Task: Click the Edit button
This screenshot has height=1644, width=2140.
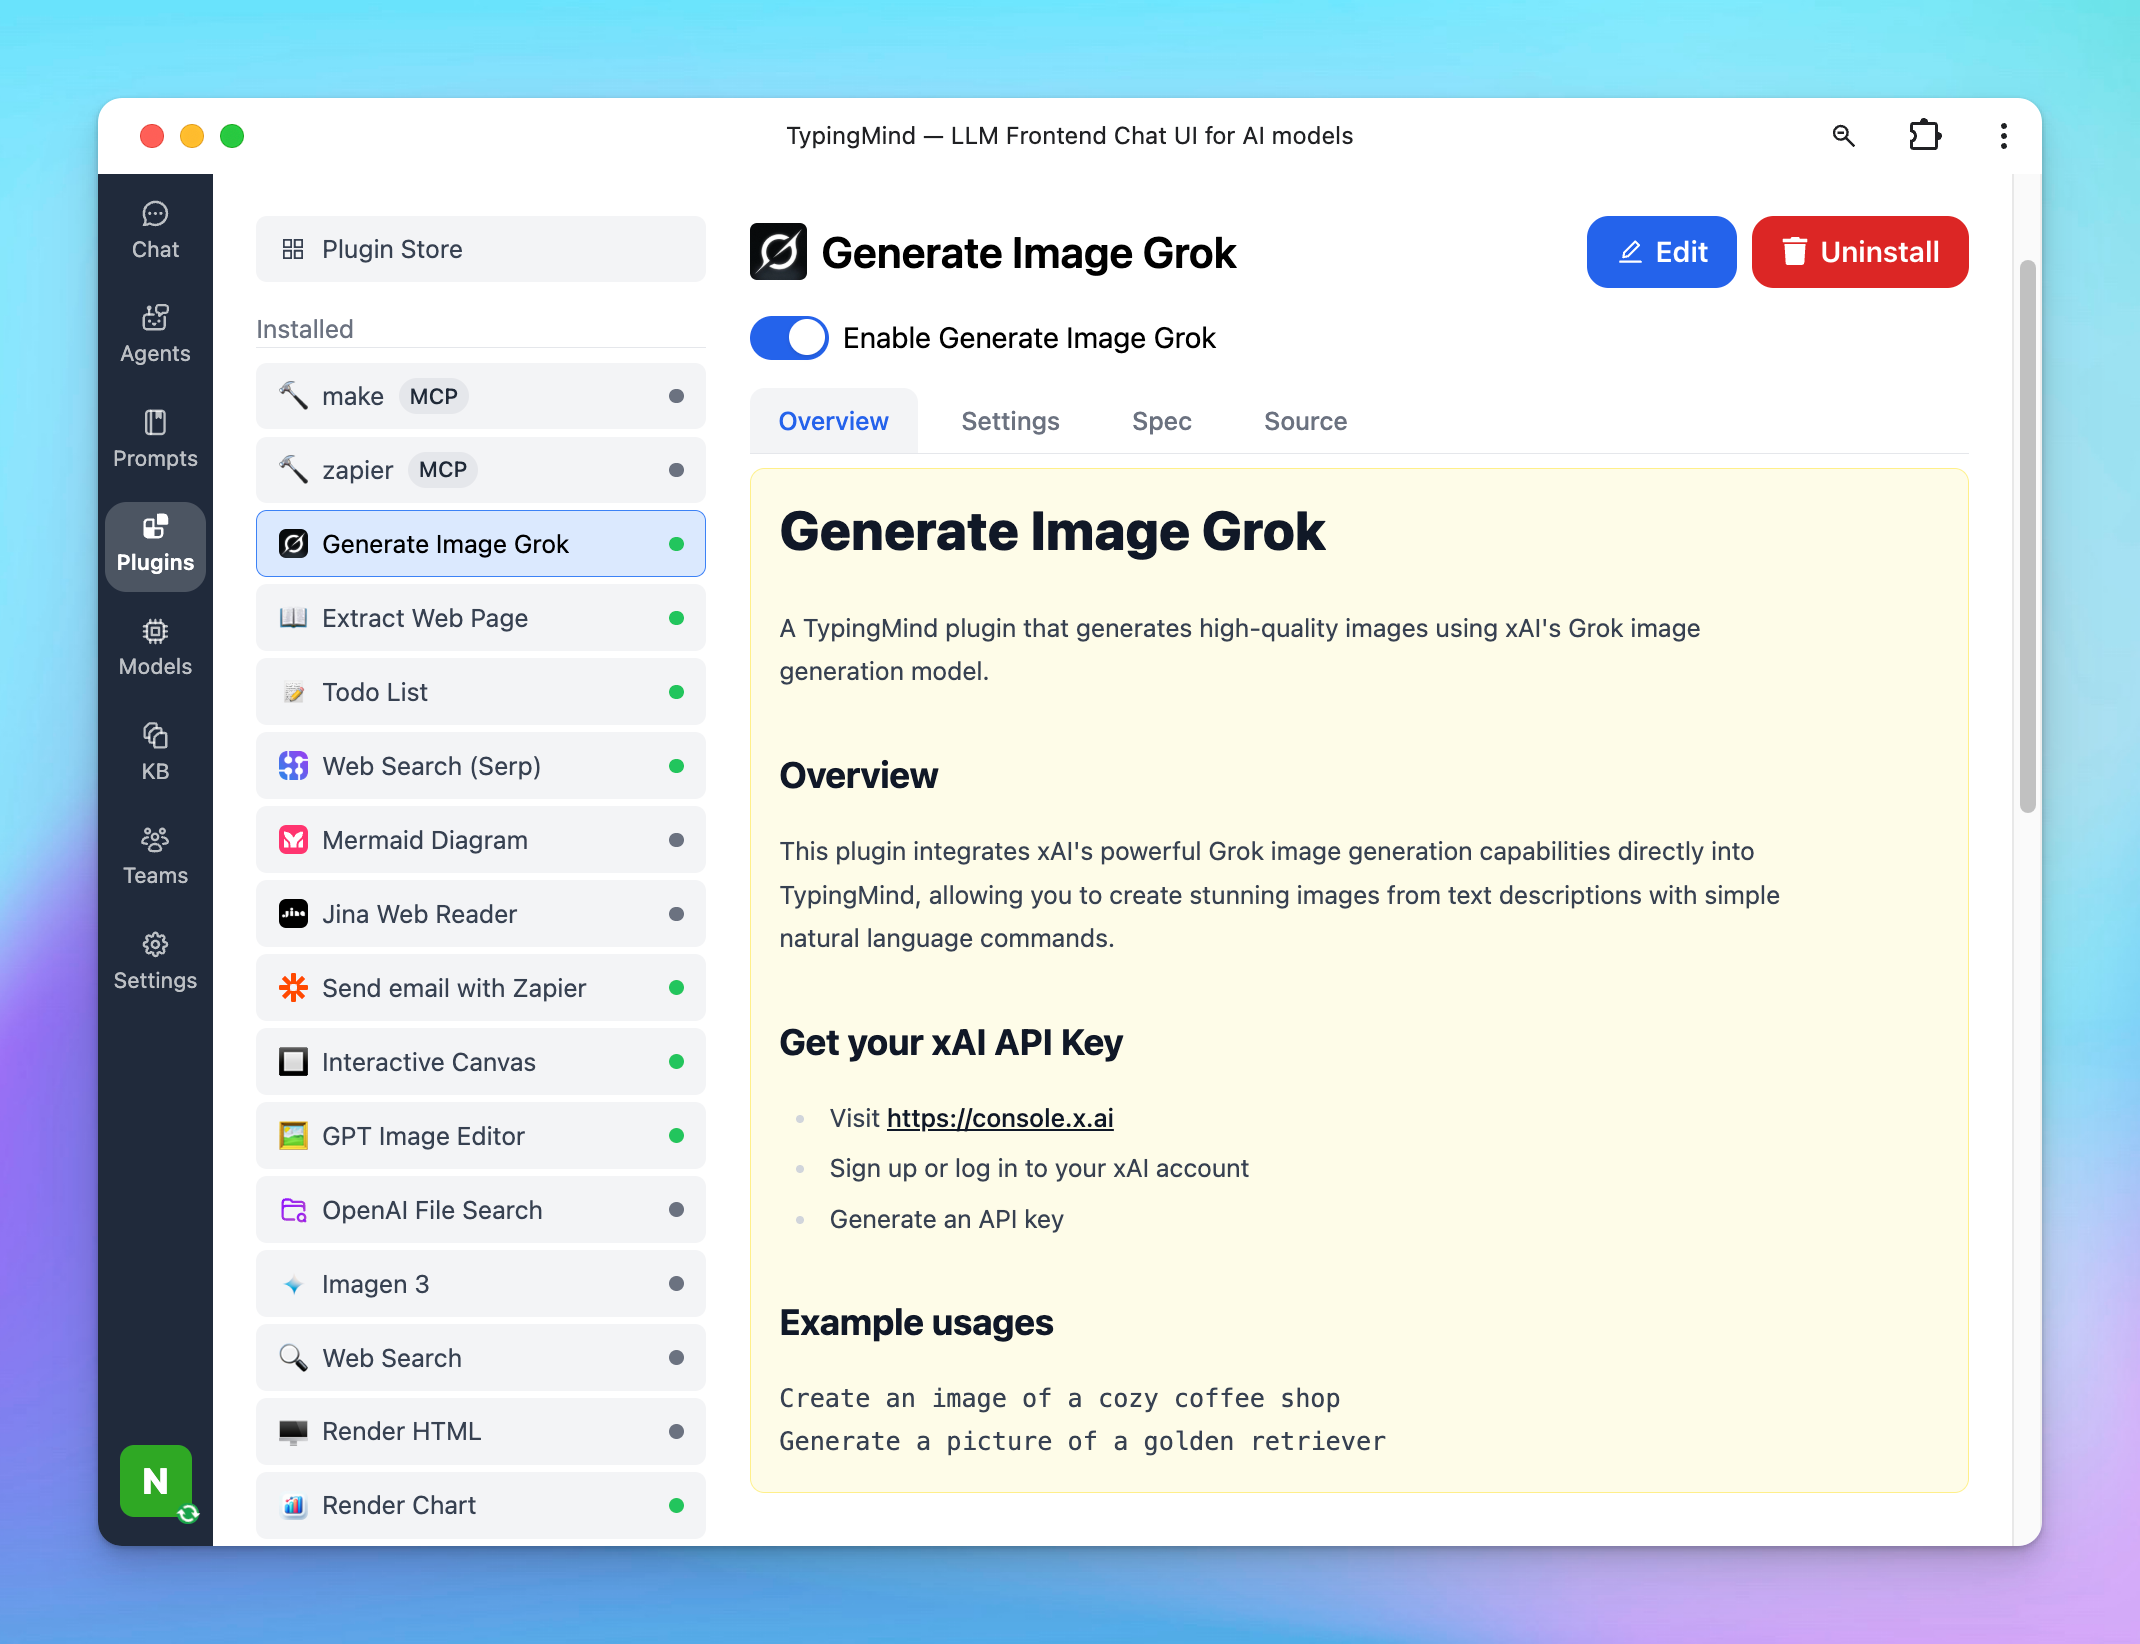Action: point(1661,252)
